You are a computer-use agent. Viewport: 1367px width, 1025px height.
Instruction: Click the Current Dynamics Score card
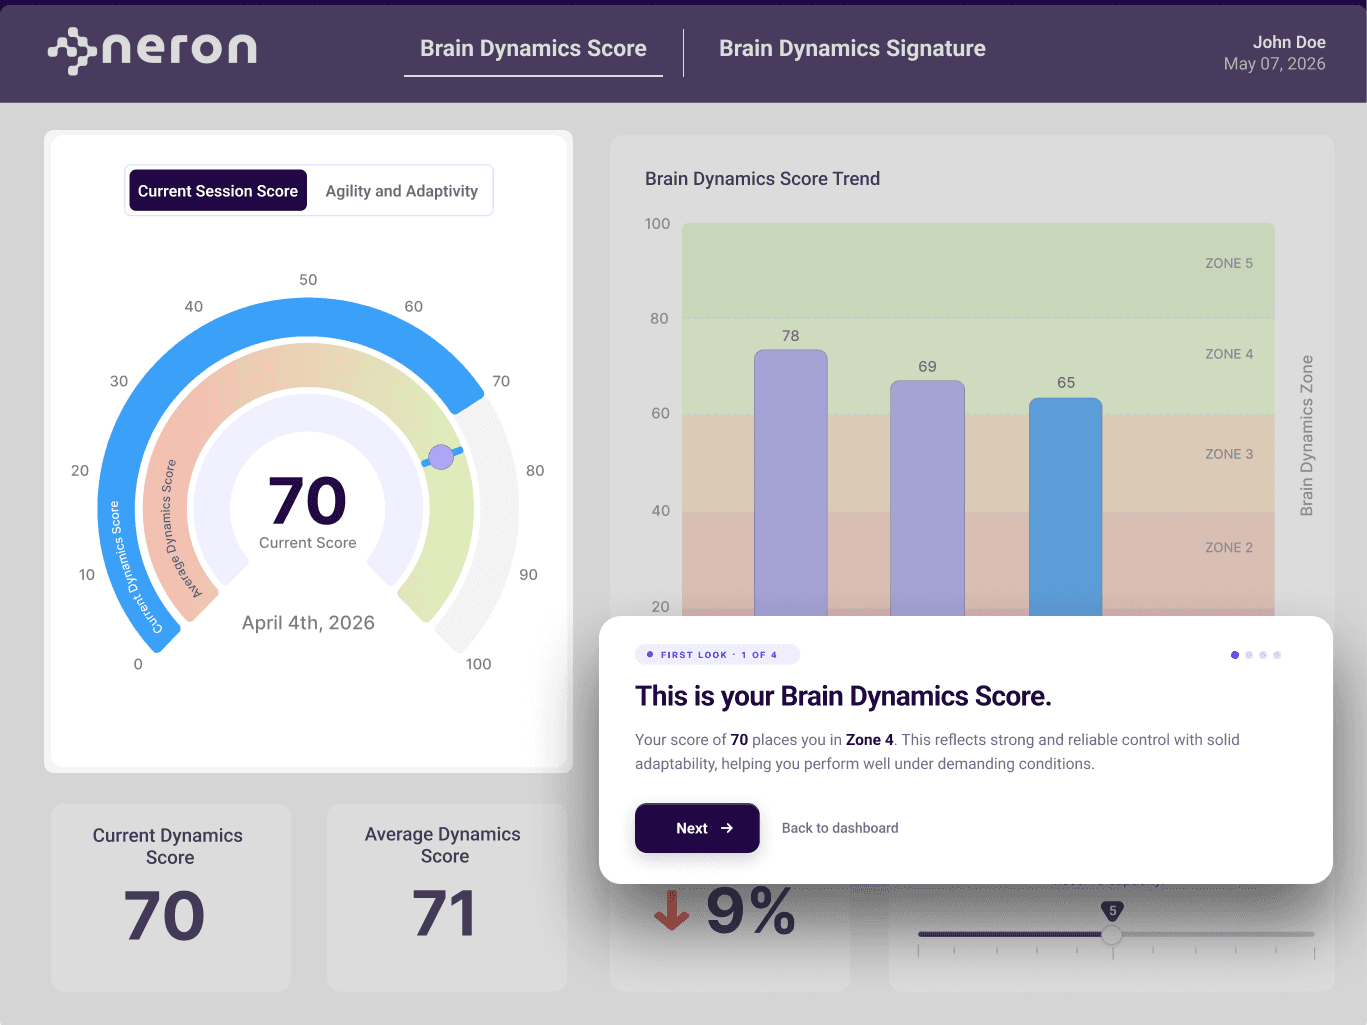point(171,897)
